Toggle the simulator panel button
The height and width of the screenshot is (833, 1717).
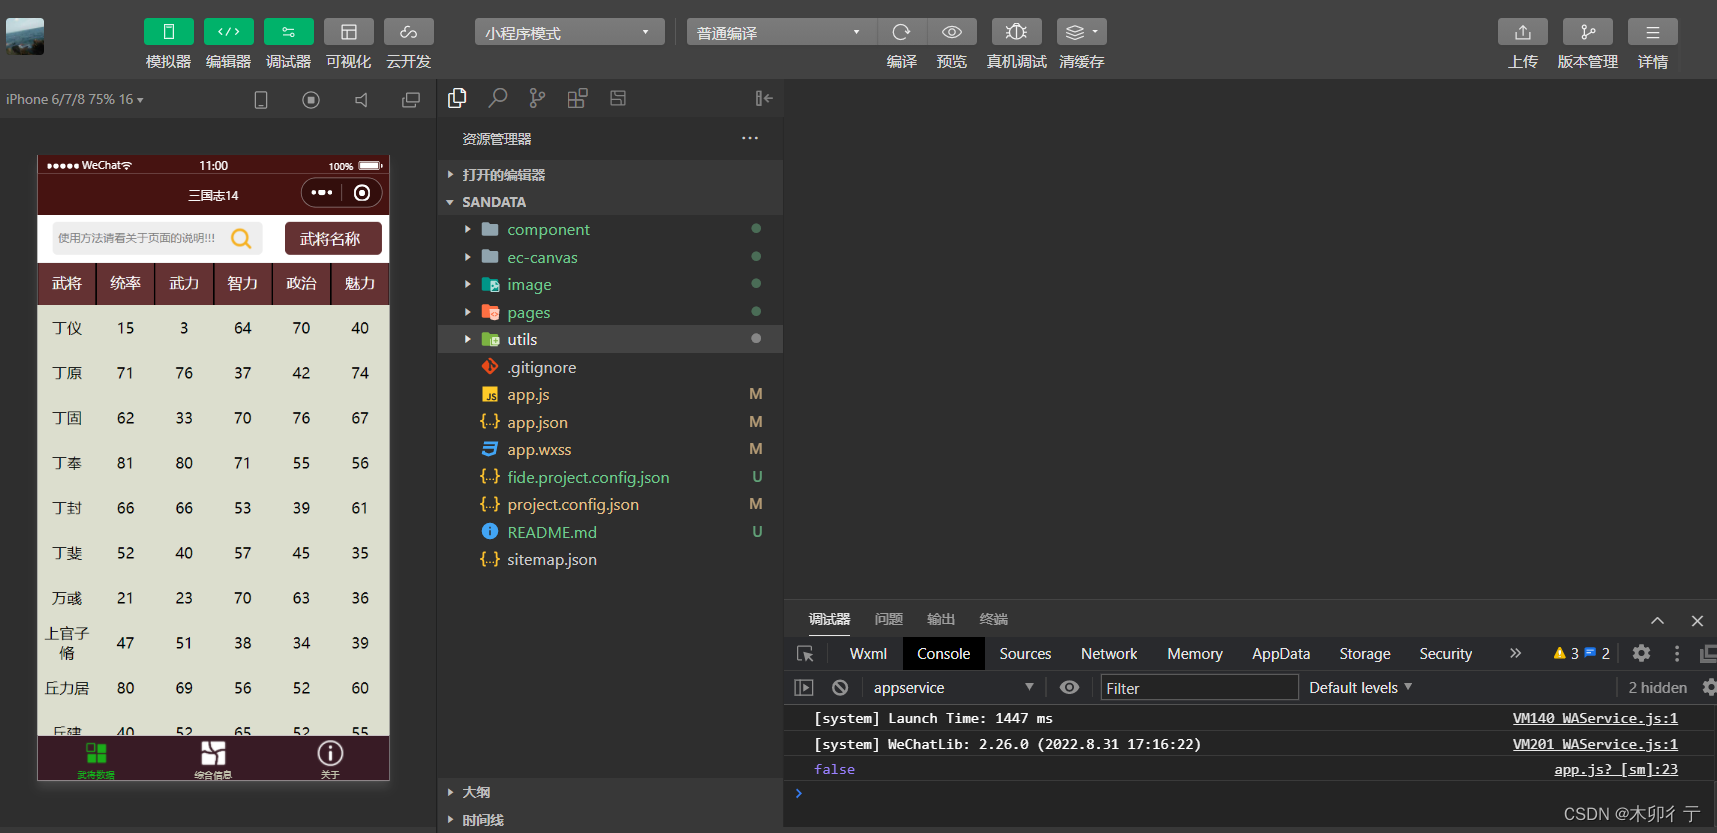pos(168,32)
